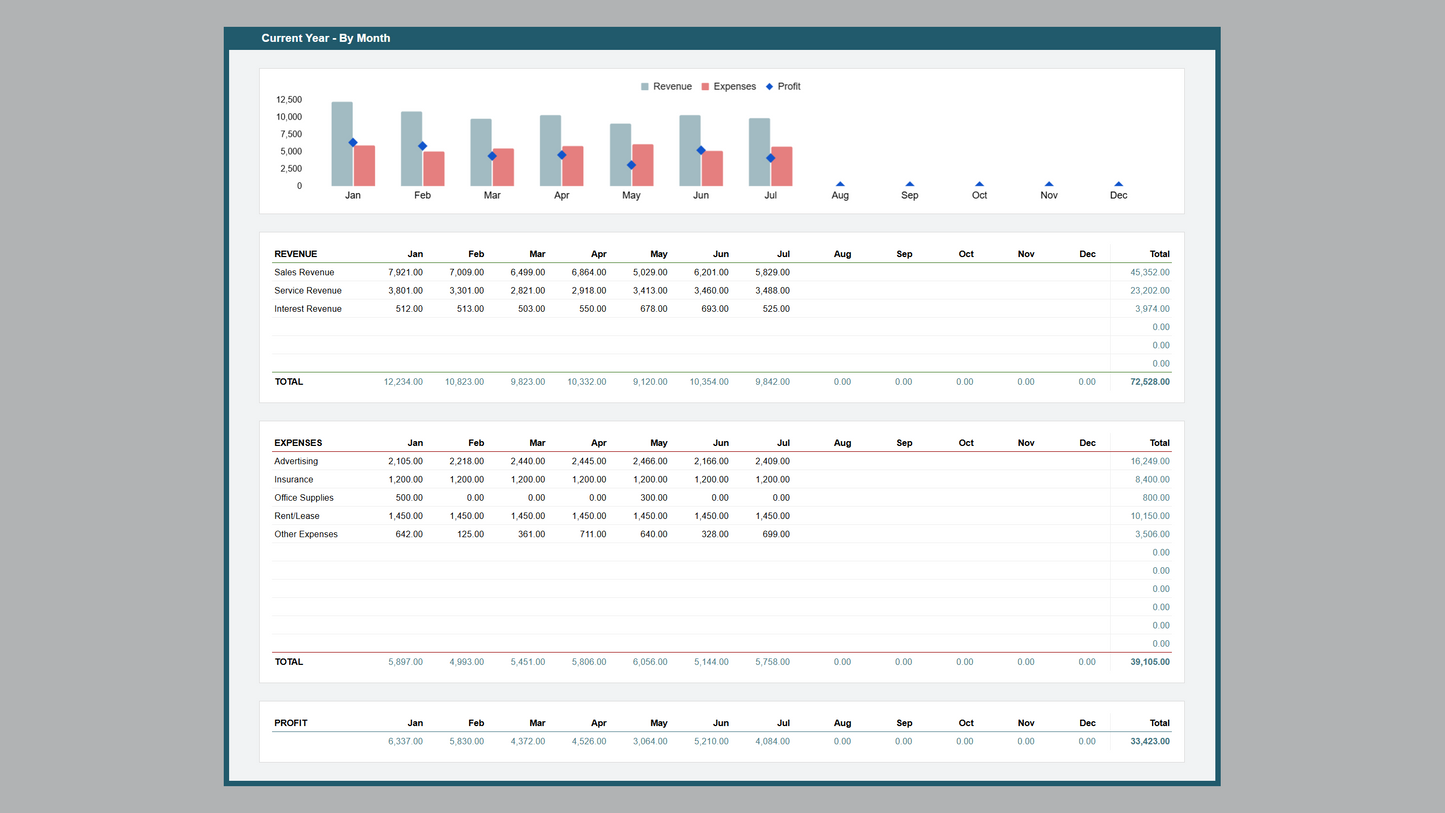Select the PROFIT section header cell

tap(291, 723)
